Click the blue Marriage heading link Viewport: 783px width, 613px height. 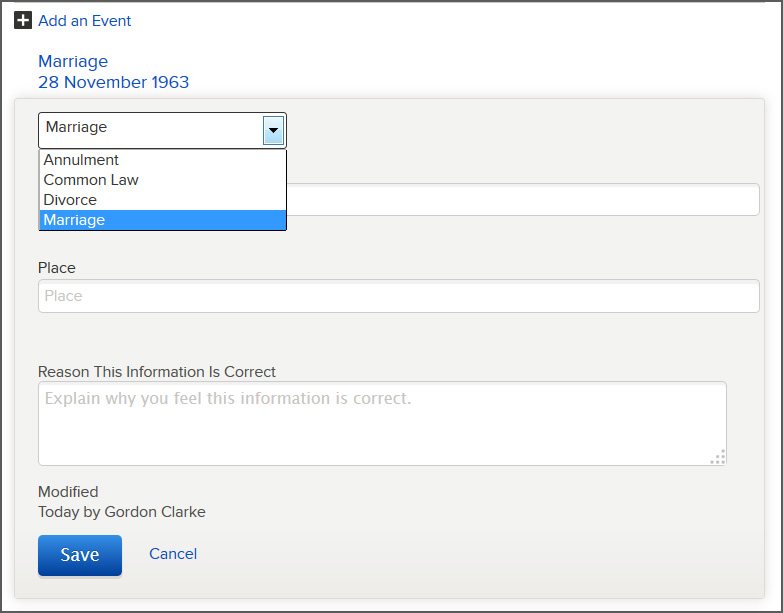tap(73, 61)
